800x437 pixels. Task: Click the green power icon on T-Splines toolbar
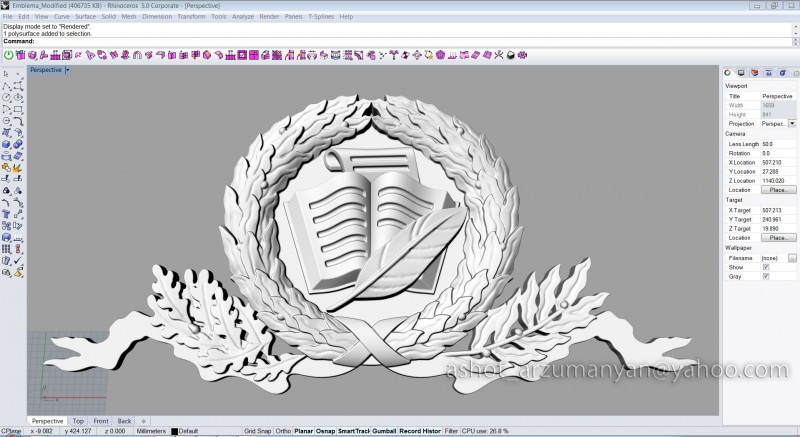[9, 55]
